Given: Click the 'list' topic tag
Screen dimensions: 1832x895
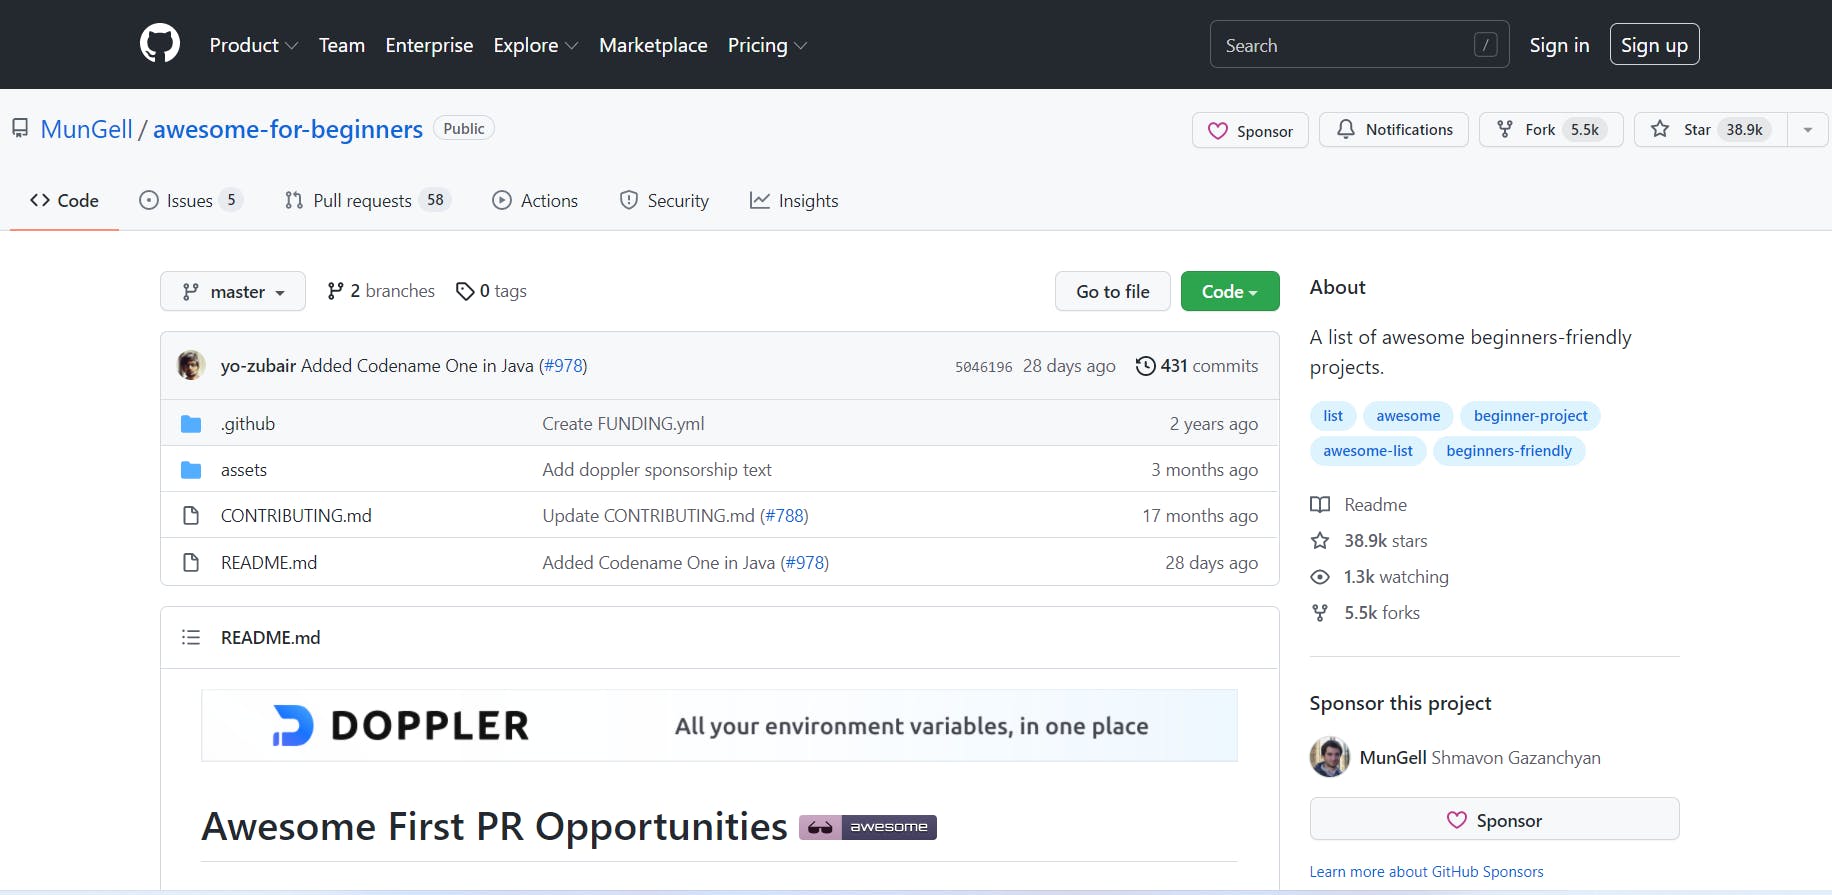Looking at the screenshot, I should (x=1333, y=416).
